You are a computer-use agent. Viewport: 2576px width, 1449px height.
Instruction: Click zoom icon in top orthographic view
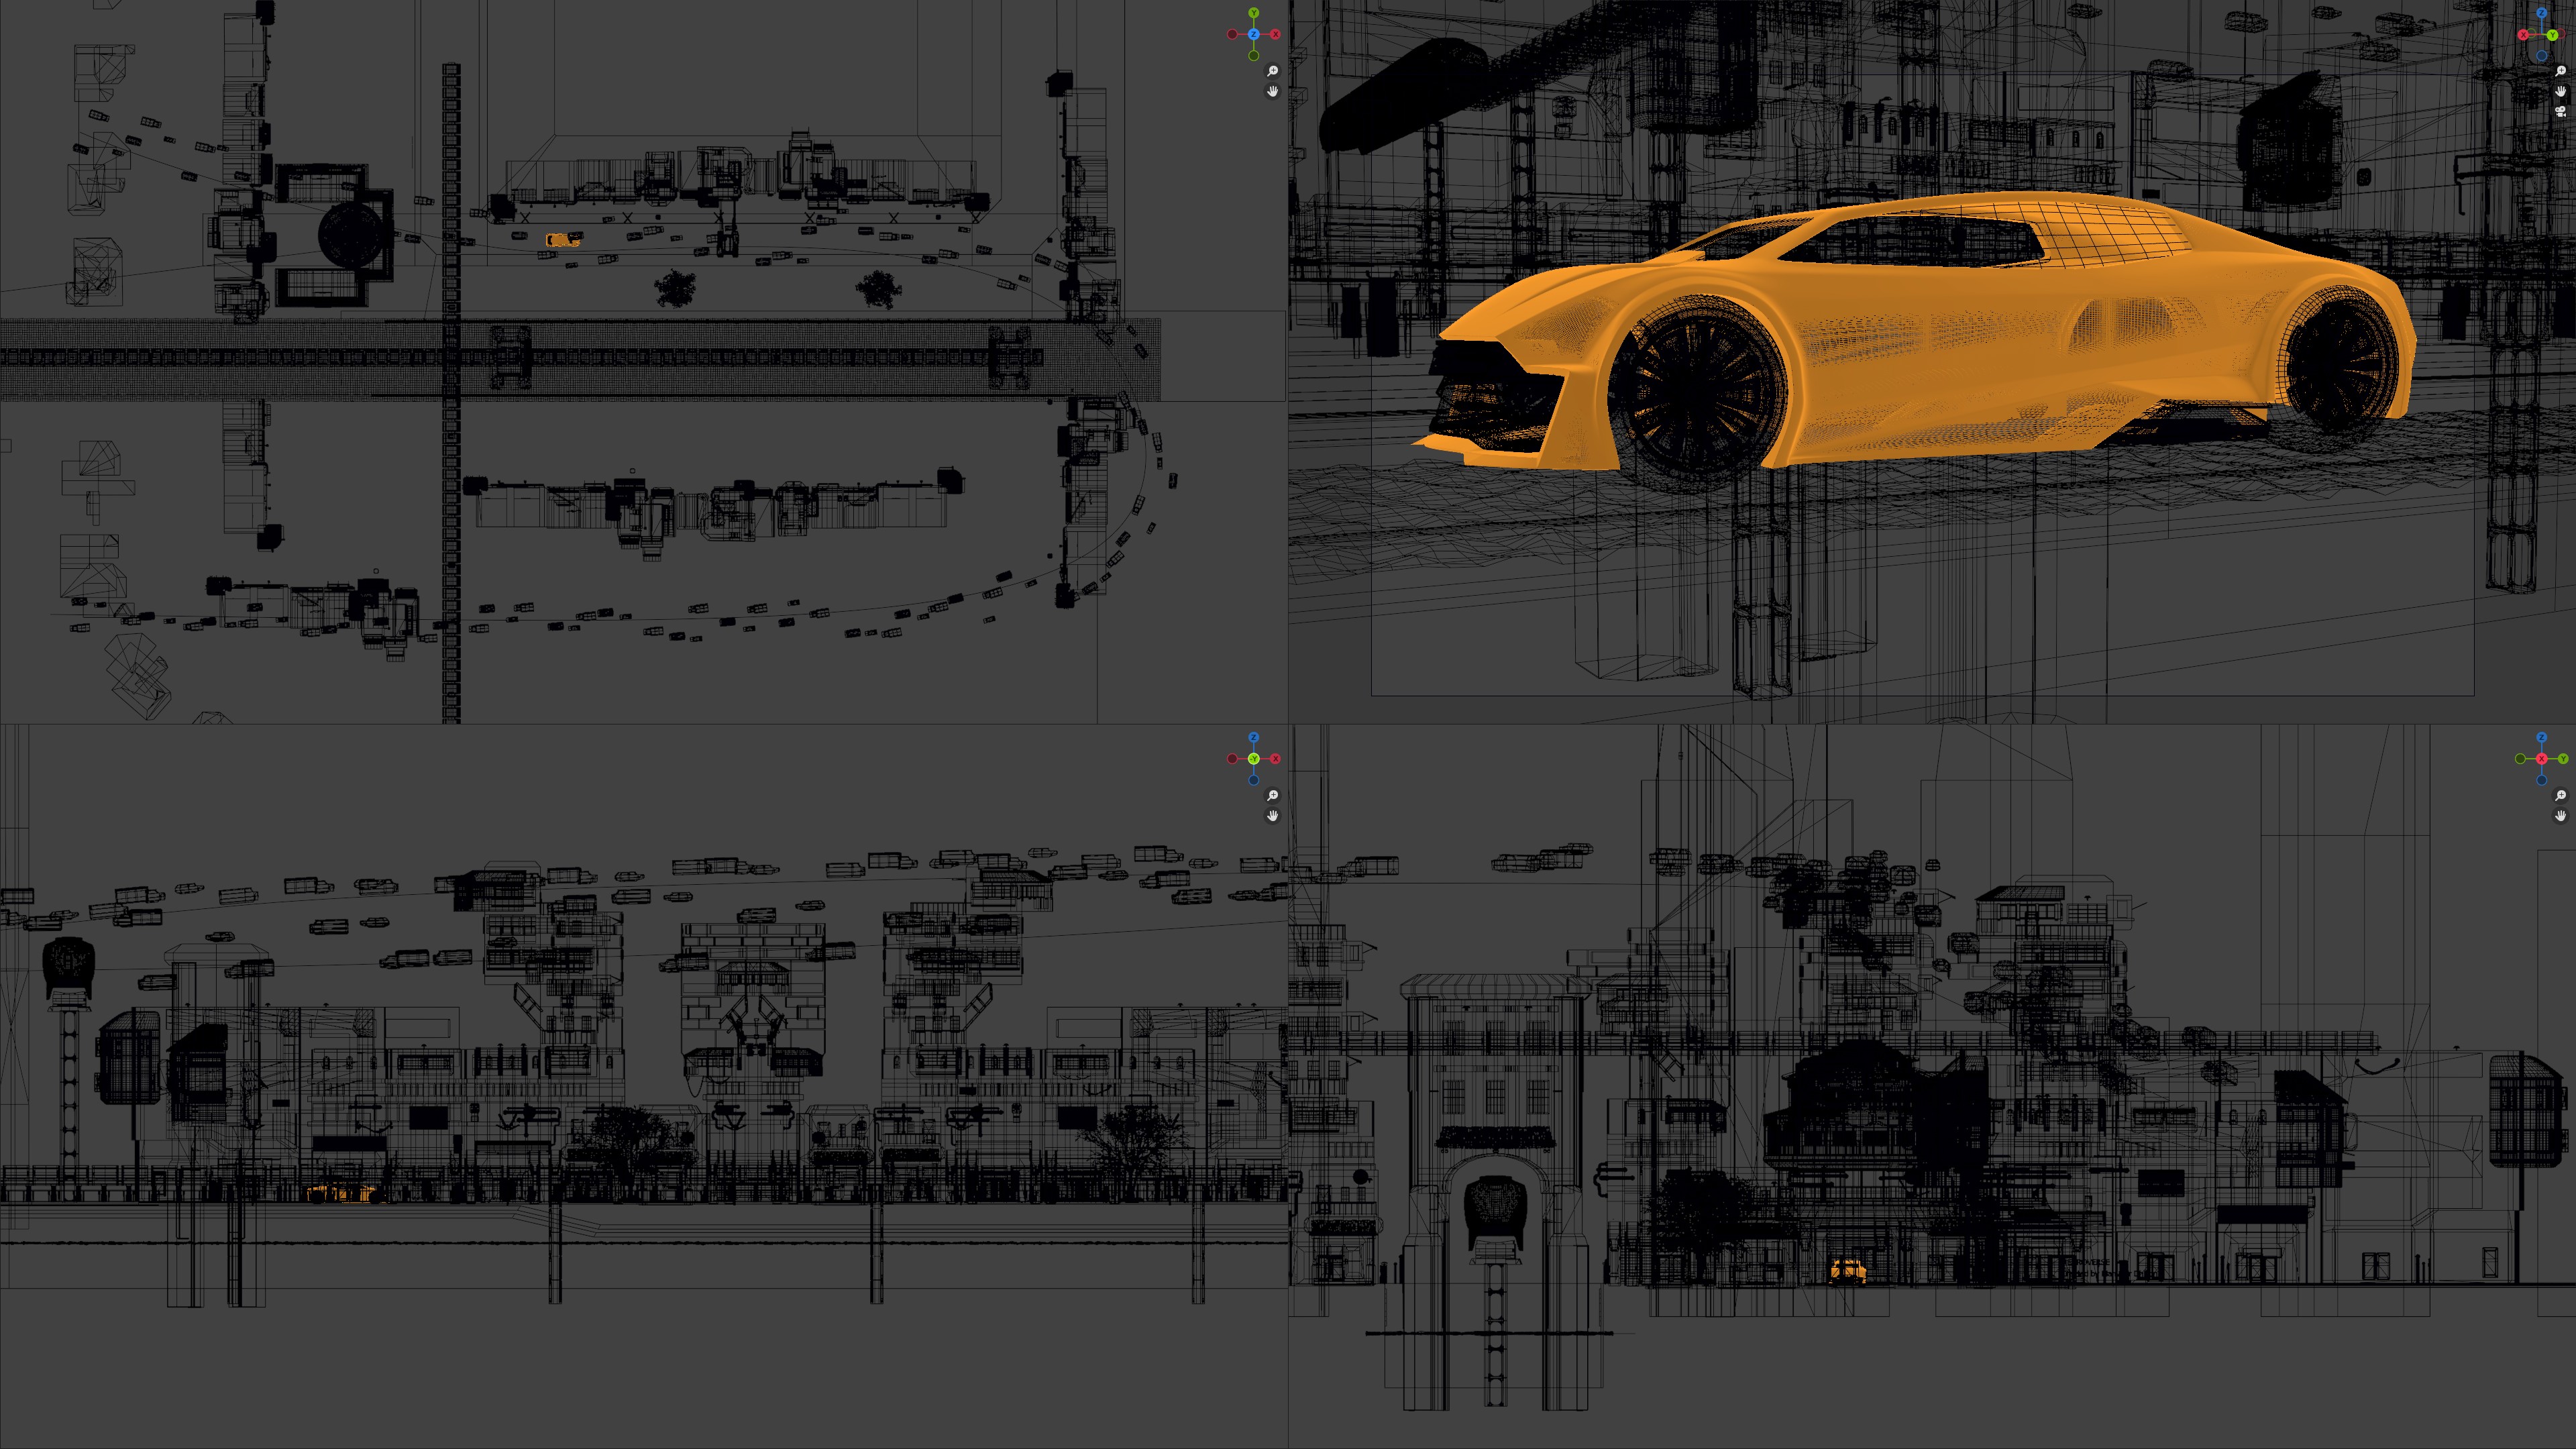point(1272,71)
